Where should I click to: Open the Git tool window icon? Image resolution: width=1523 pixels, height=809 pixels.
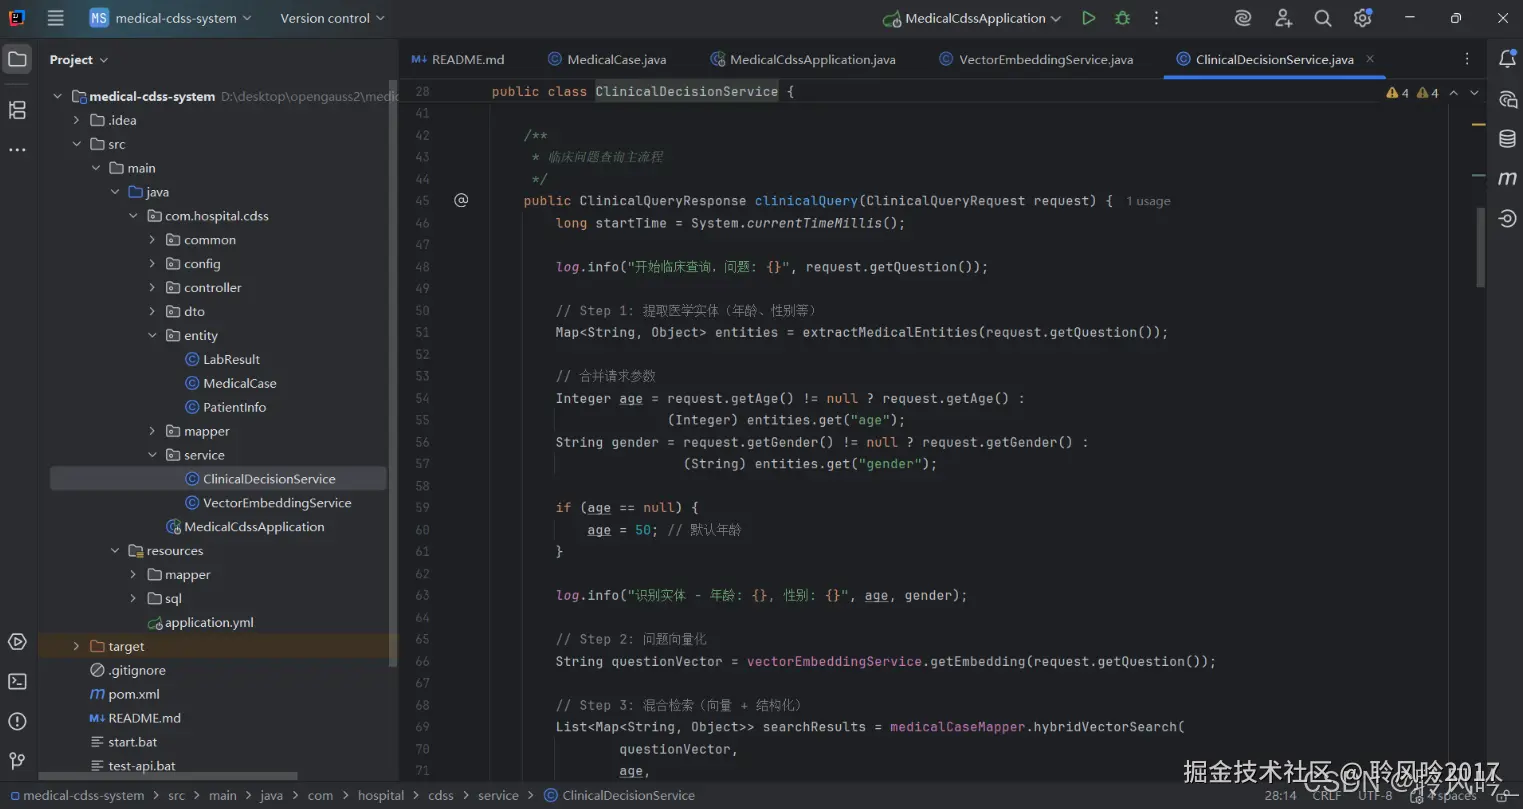[17, 761]
